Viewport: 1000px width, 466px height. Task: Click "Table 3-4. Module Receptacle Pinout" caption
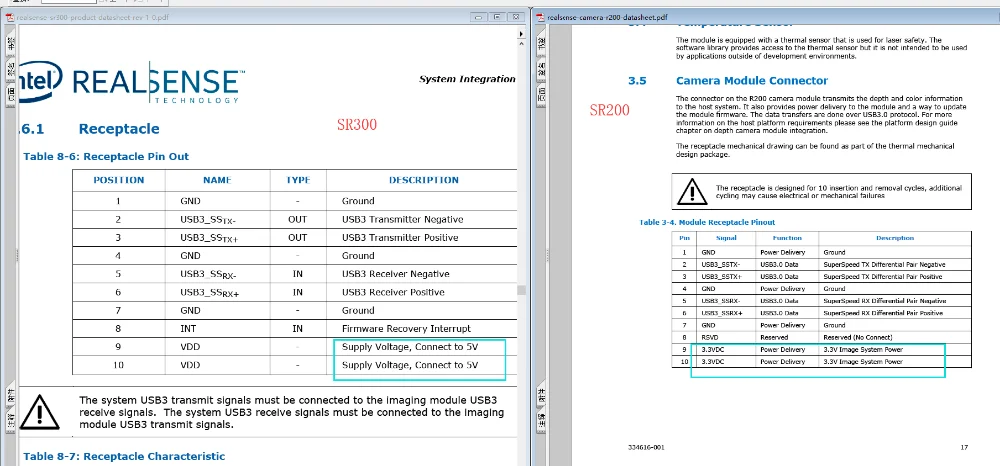[707, 222]
